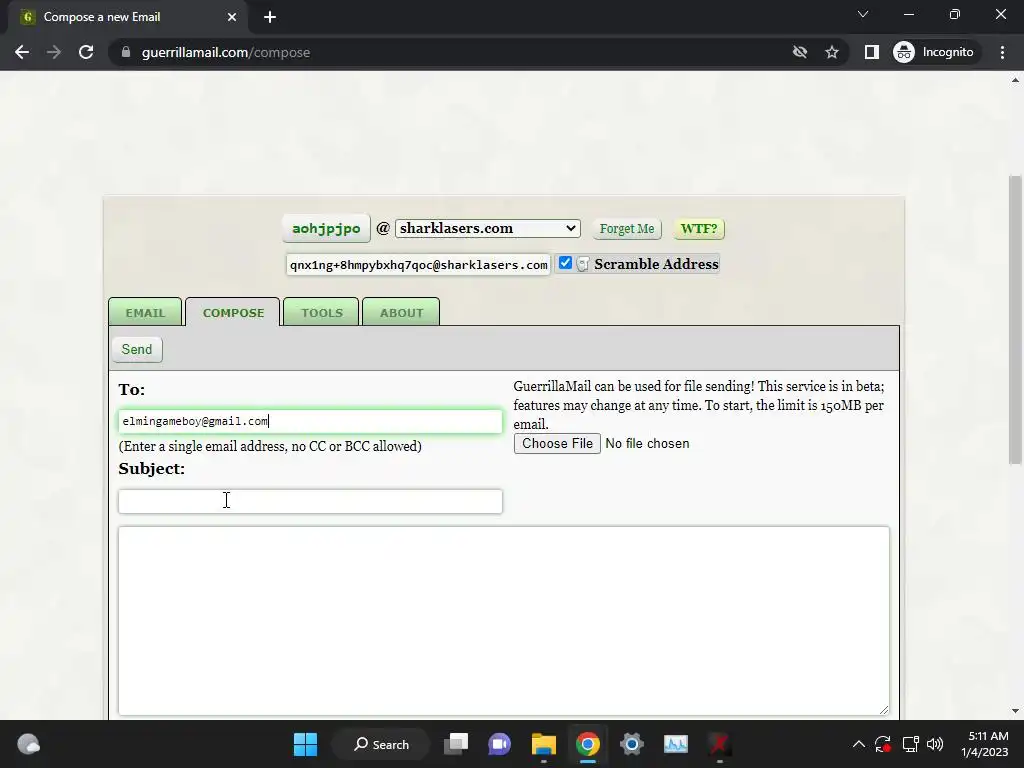This screenshot has width=1024, height=768.
Task: Launch the Chat app from the taskbar
Action: 500,744
